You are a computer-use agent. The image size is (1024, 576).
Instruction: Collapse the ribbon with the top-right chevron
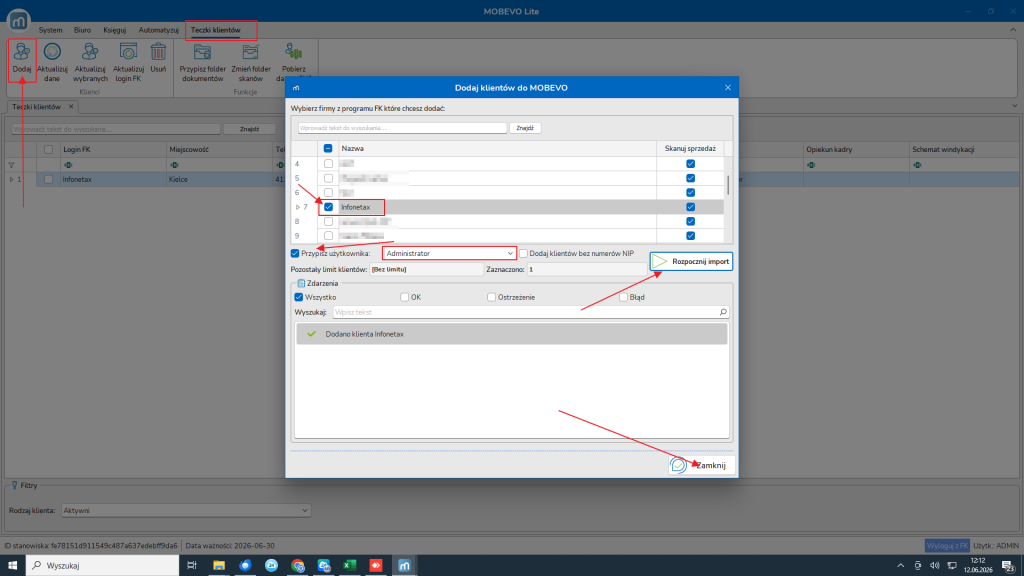pyautogui.click(x=1013, y=29)
